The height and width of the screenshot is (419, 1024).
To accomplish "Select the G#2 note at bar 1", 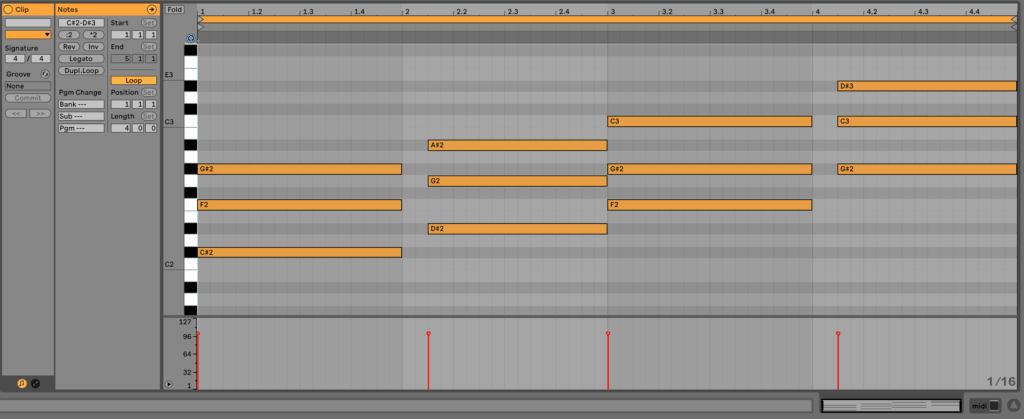I will click(x=299, y=169).
